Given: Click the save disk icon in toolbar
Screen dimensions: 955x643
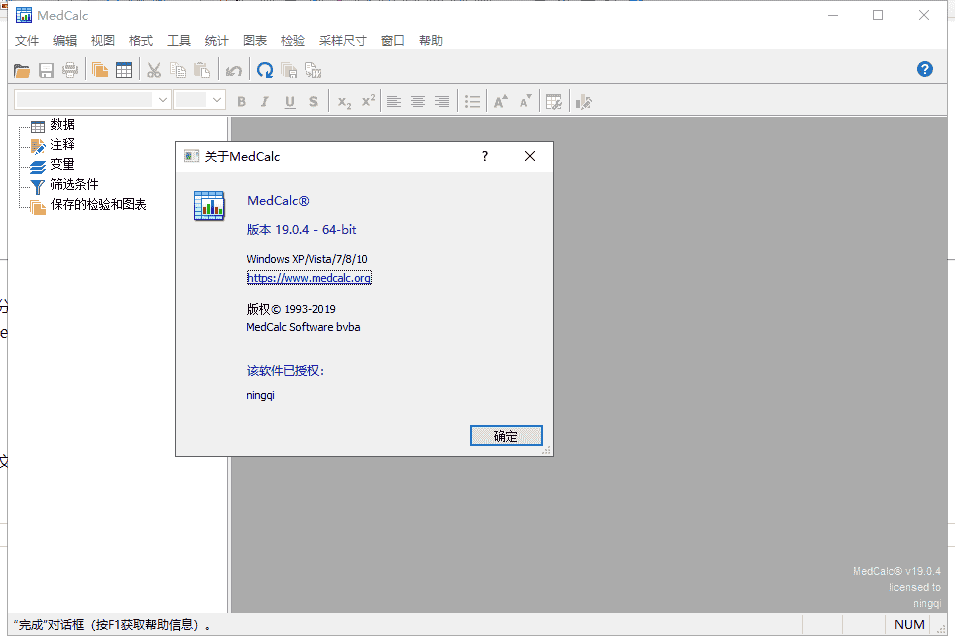Looking at the screenshot, I should click(46, 70).
